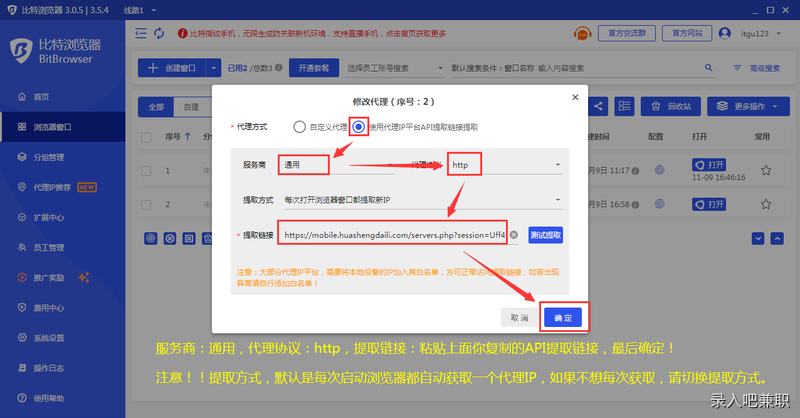
Task: Open browser window in row 2
Action: pos(709,204)
